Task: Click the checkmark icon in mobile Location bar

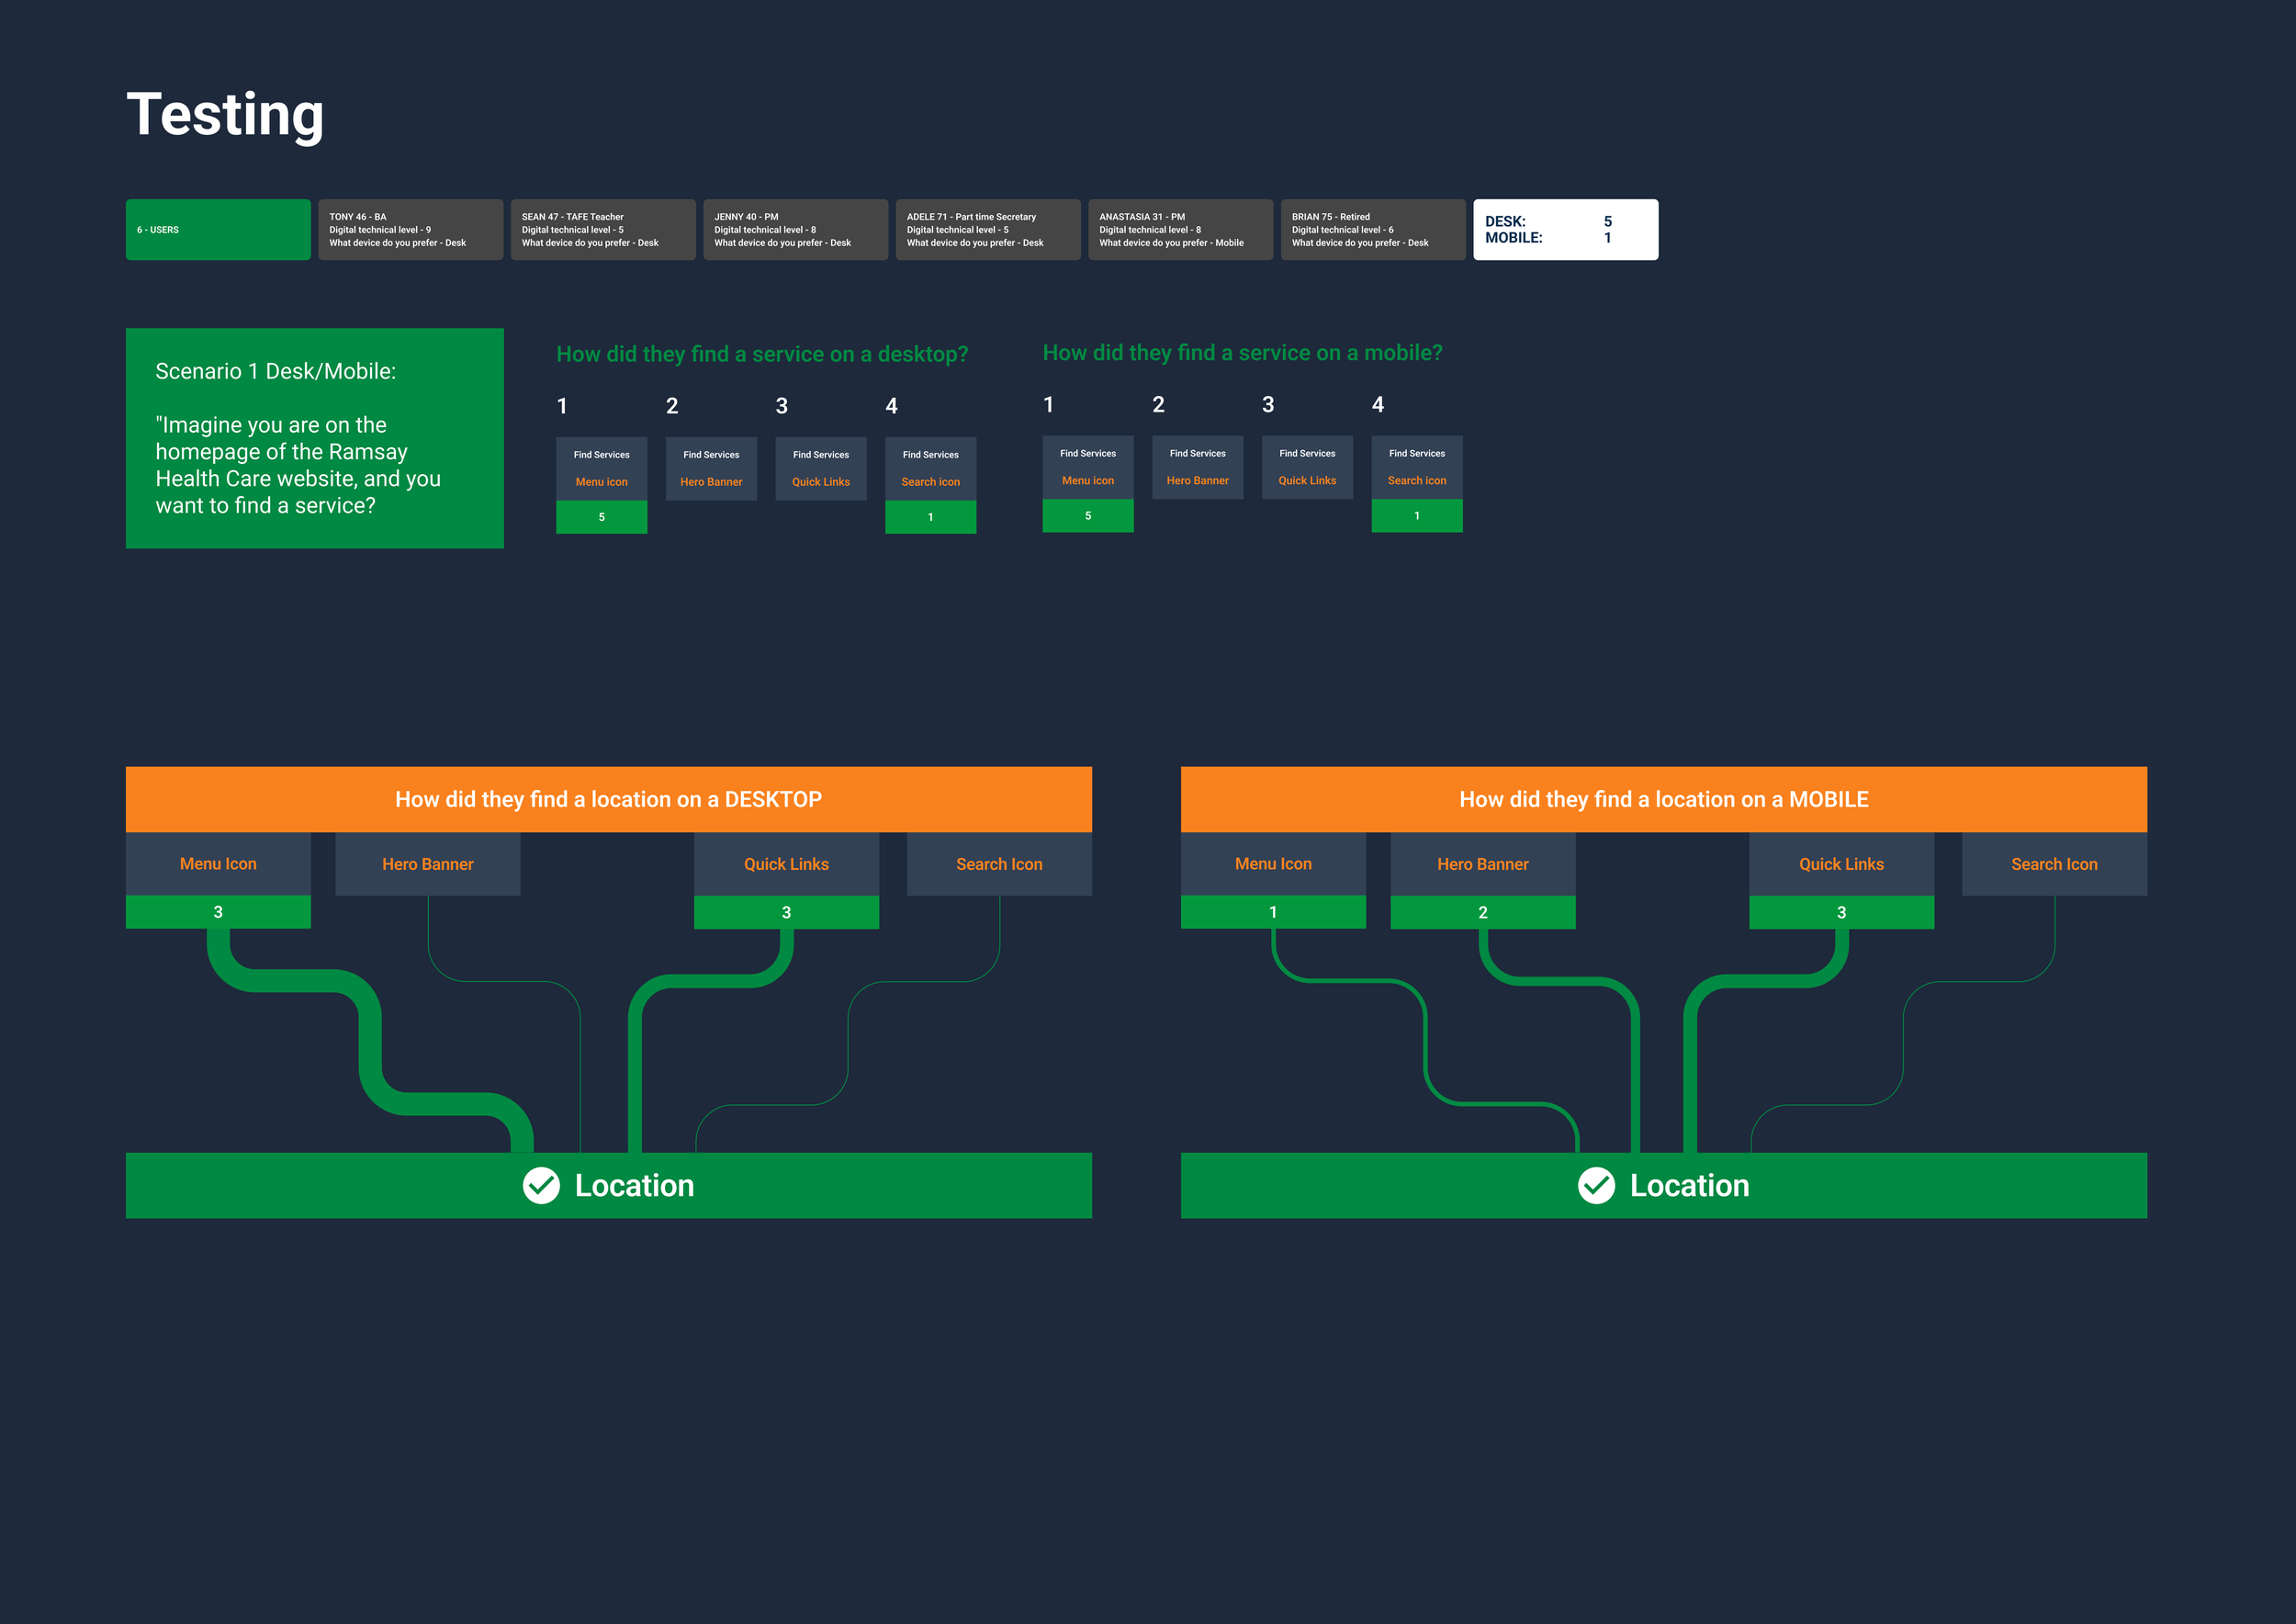Action: coord(1596,1185)
